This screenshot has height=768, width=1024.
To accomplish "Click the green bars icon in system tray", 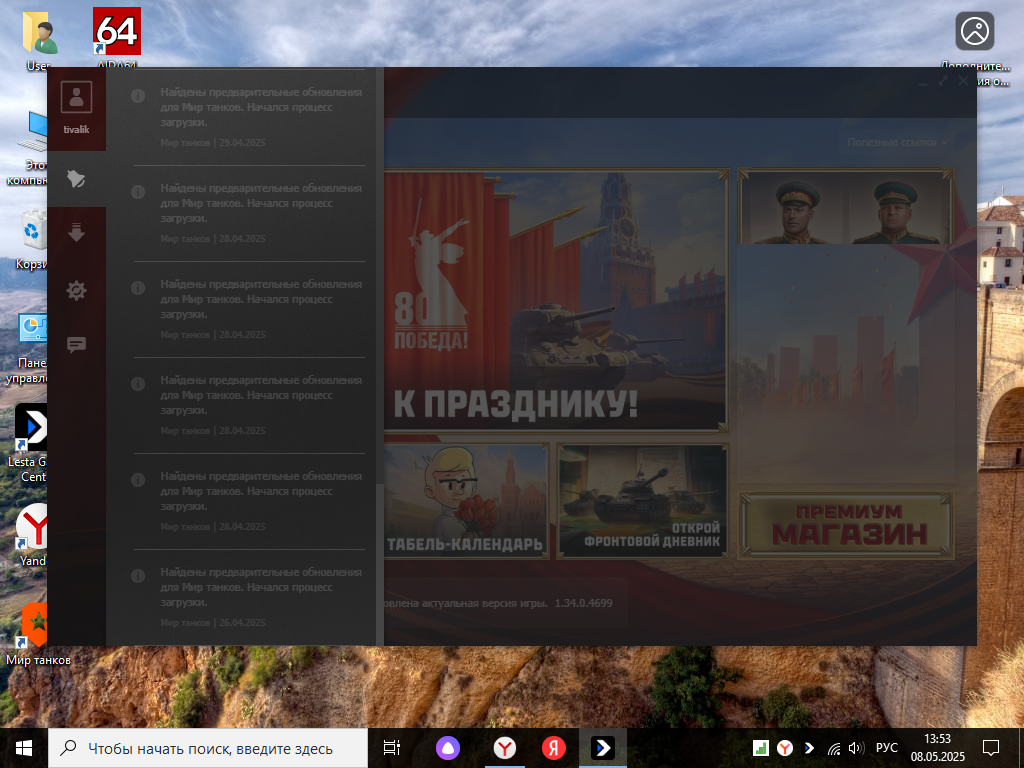I will (760, 748).
